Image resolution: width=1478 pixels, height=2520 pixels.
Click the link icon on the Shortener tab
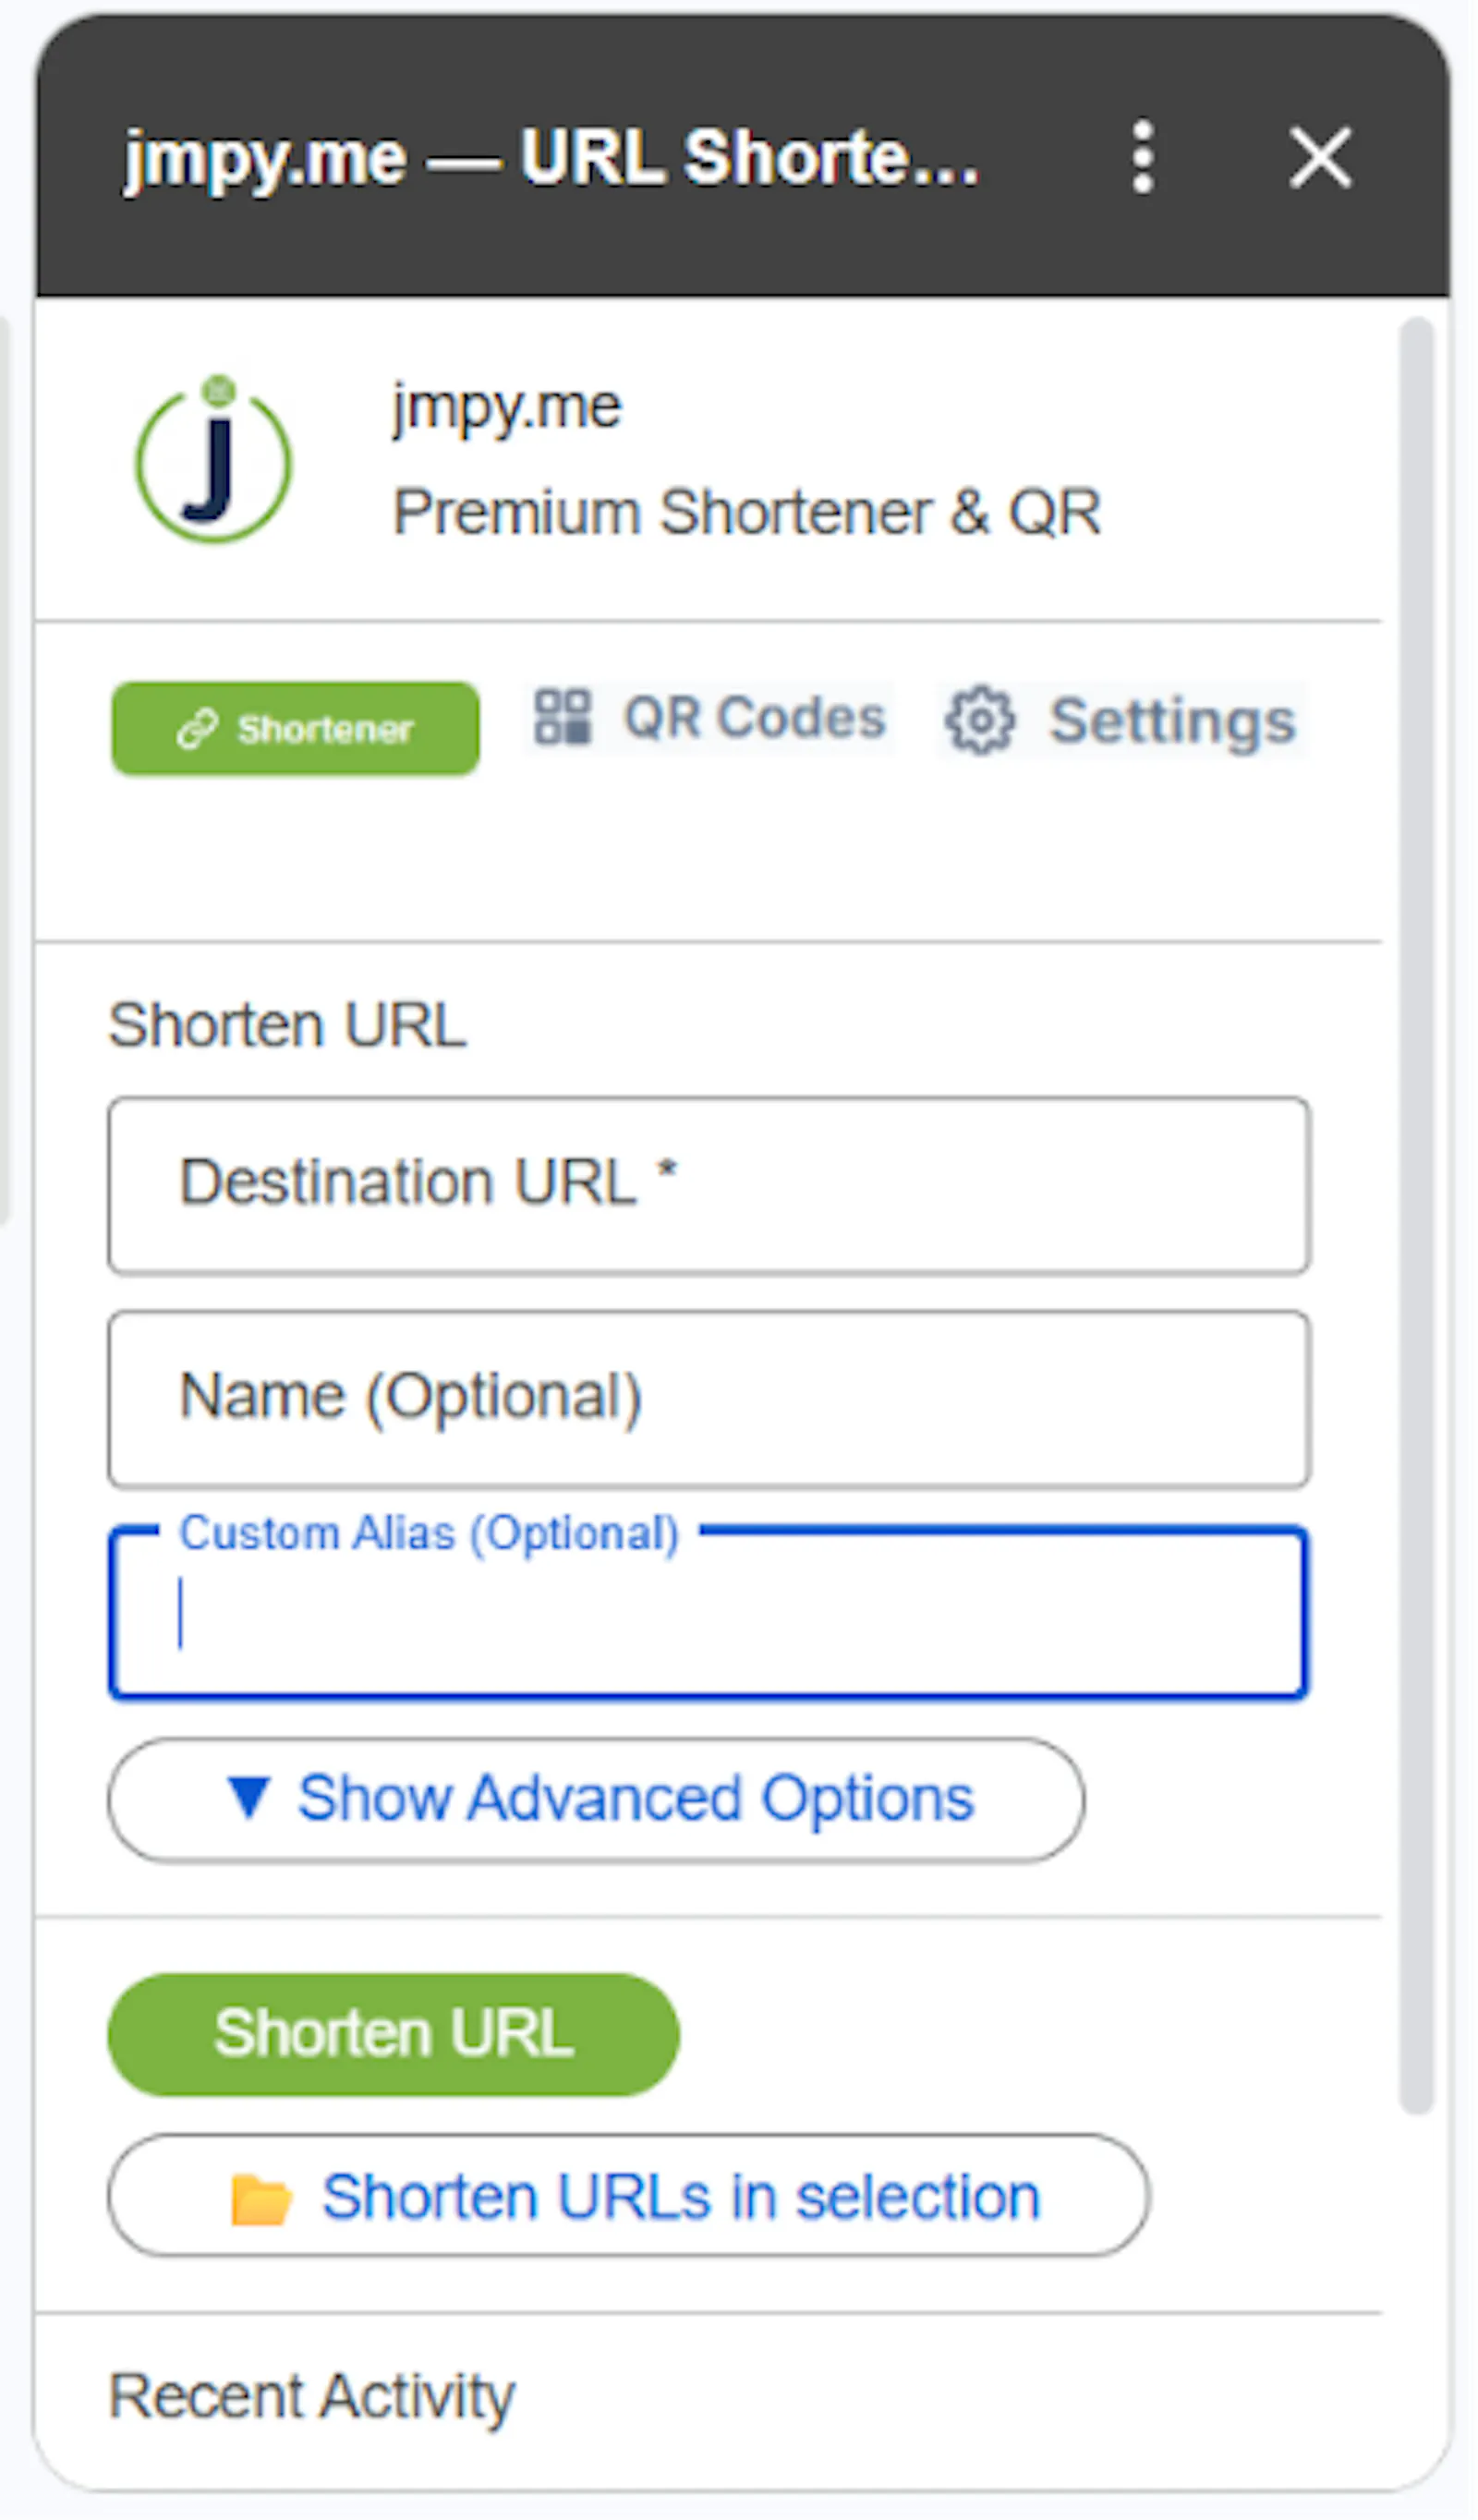point(197,729)
